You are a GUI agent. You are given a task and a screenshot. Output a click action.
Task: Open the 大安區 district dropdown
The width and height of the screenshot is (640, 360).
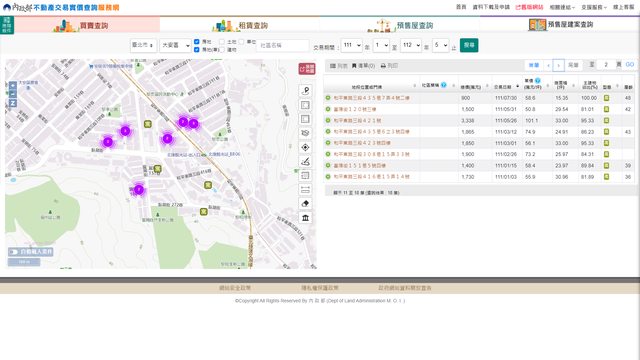176,45
